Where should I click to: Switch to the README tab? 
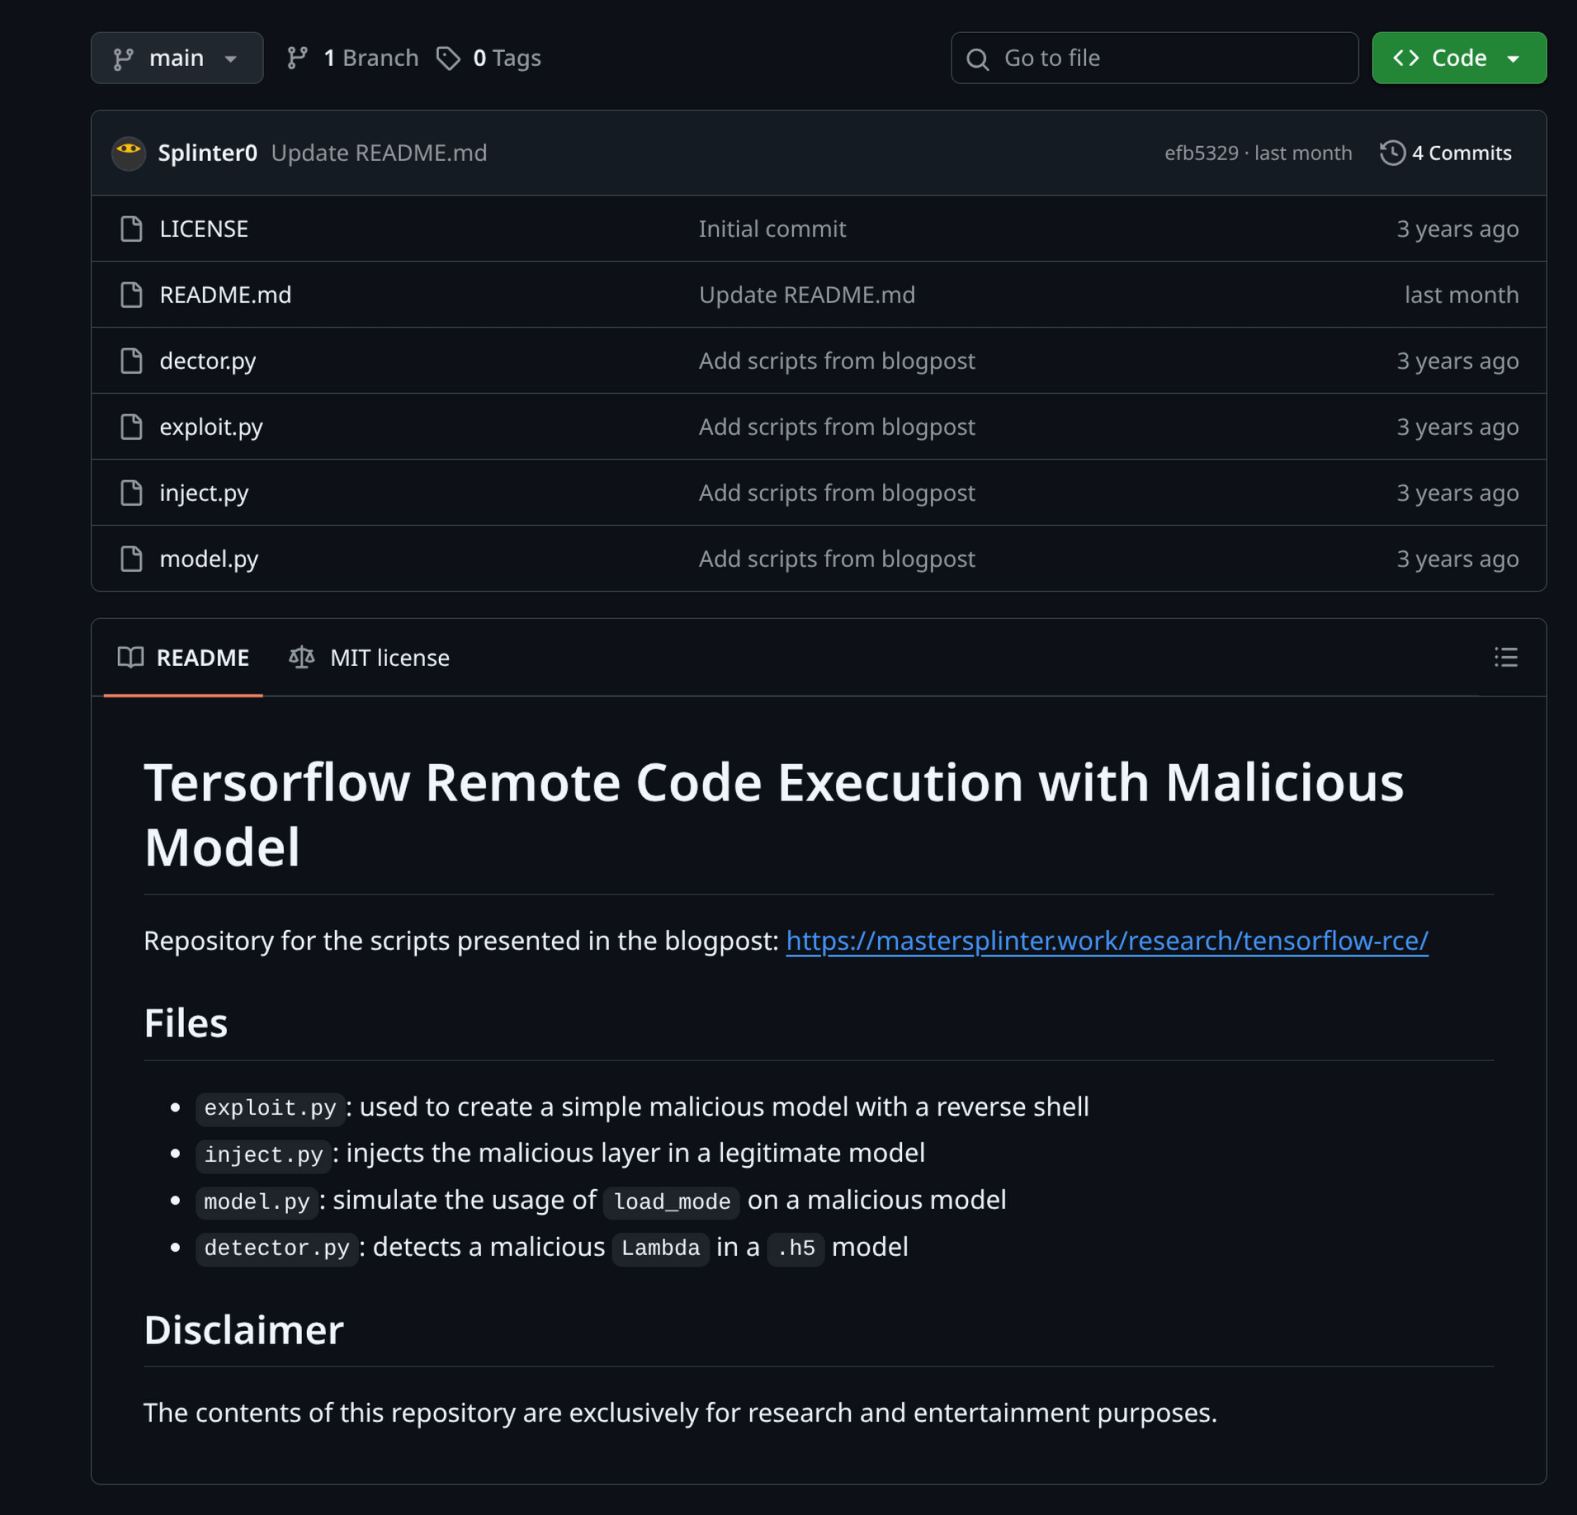pos(183,658)
